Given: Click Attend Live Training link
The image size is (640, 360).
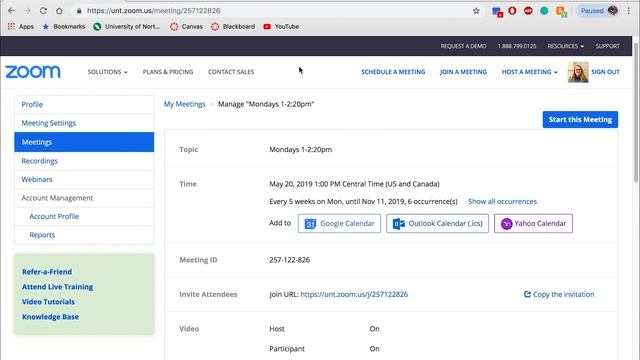Looking at the screenshot, I should [x=58, y=287].
